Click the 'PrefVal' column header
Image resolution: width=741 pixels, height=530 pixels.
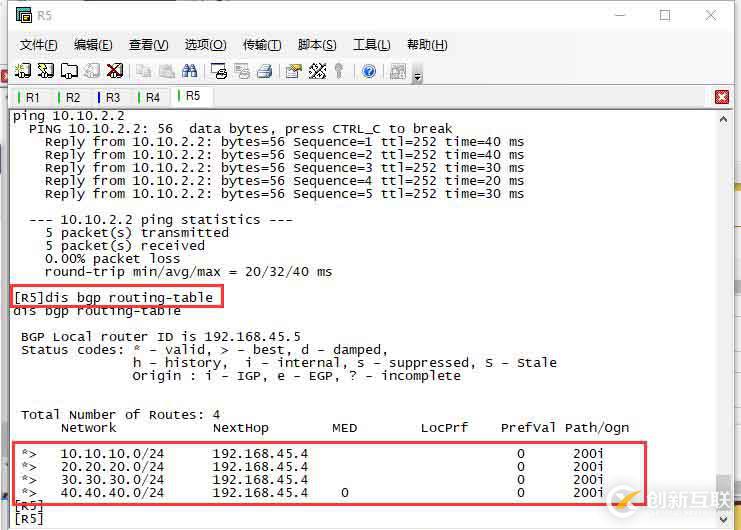(528, 428)
